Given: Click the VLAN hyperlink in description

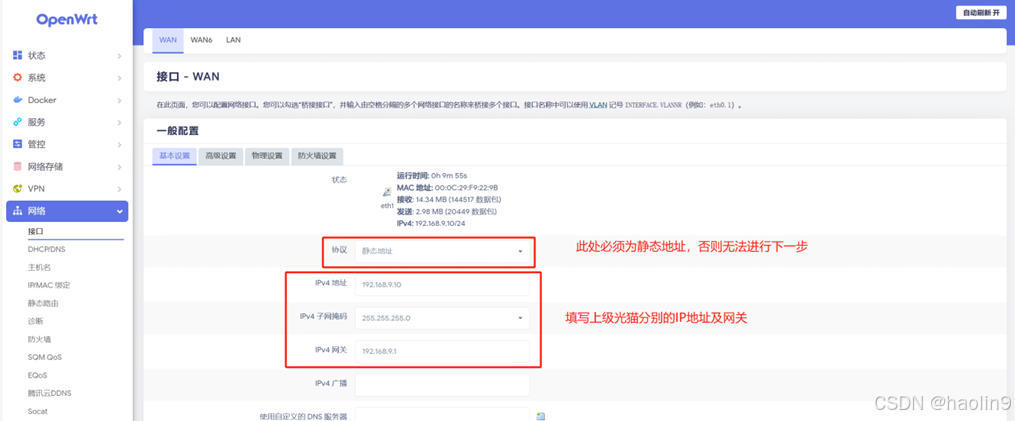Looking at the screenshot, I should click(597, 104).
